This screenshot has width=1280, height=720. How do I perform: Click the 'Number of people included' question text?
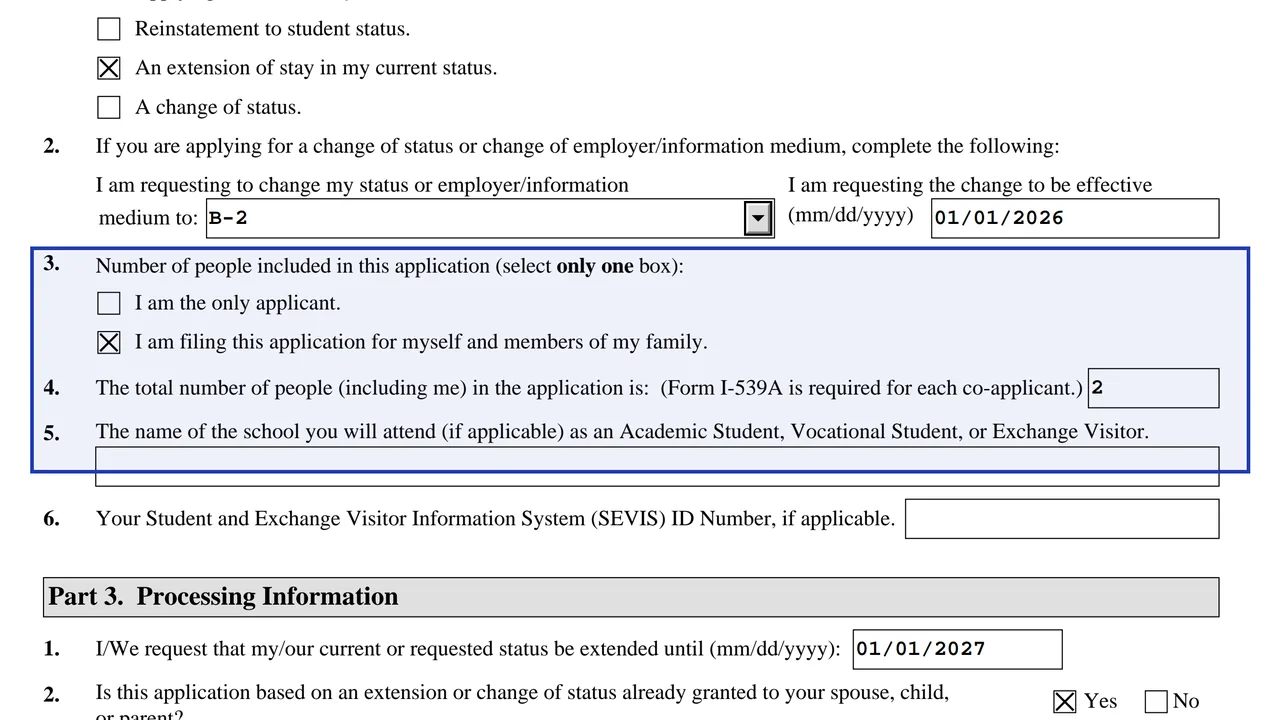390,266
